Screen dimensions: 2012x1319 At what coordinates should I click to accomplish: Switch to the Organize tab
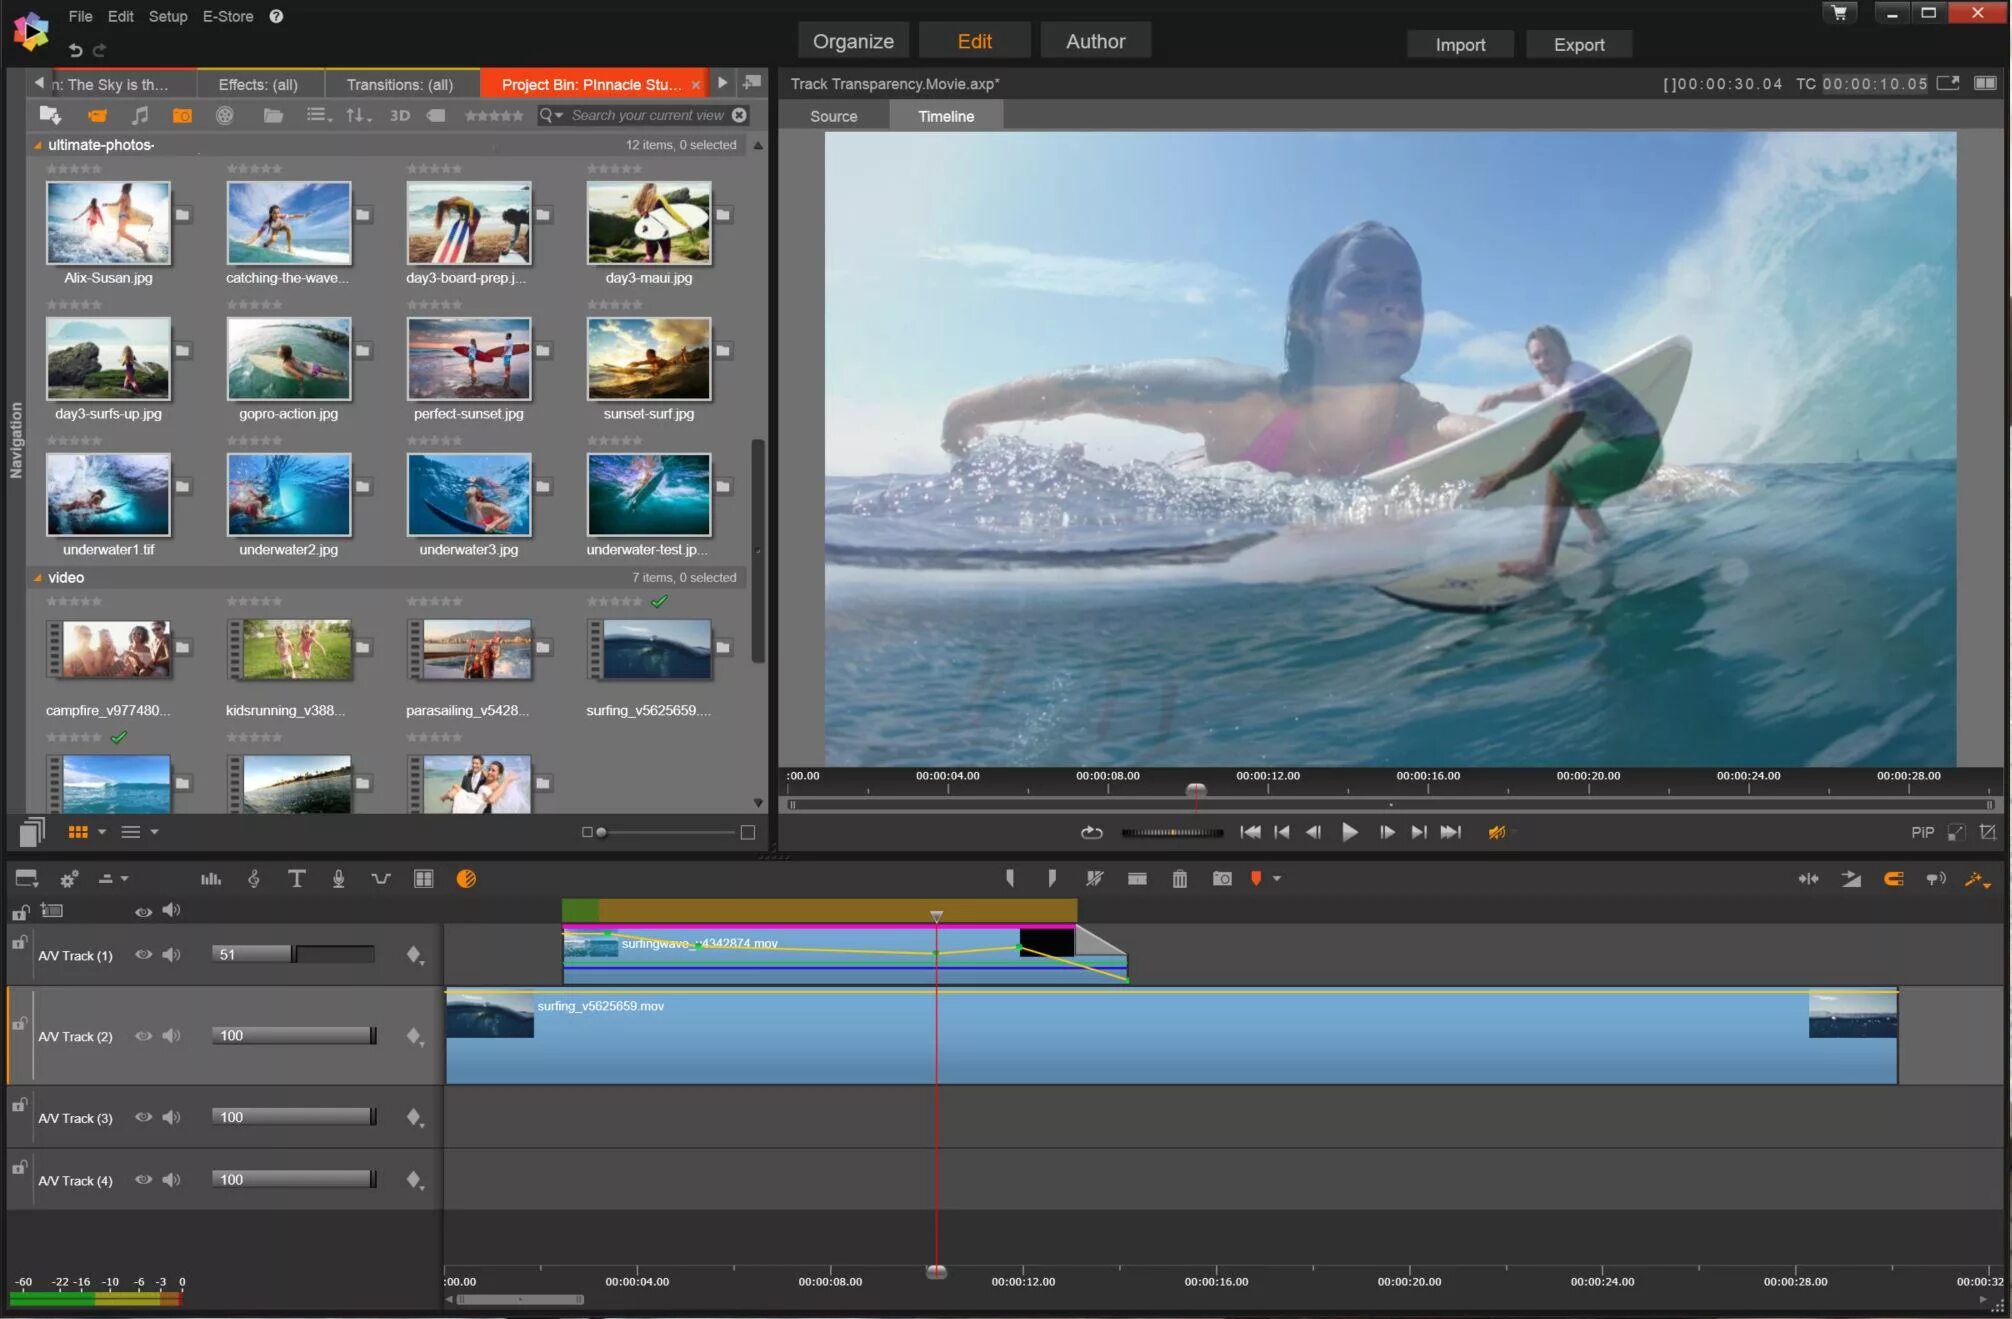tap(854, 40)
